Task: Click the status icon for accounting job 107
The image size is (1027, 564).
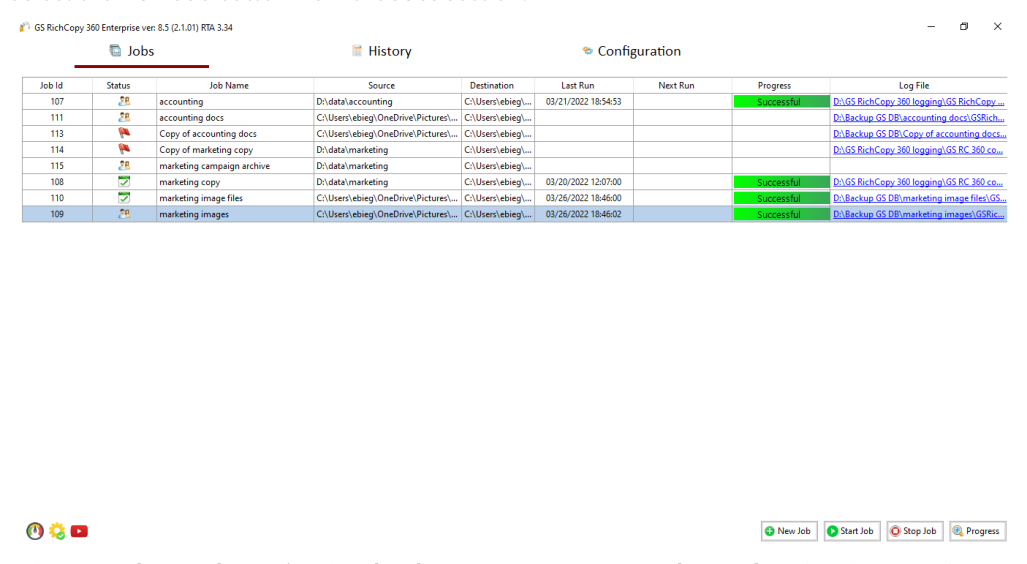Action: tap(124, 102)
